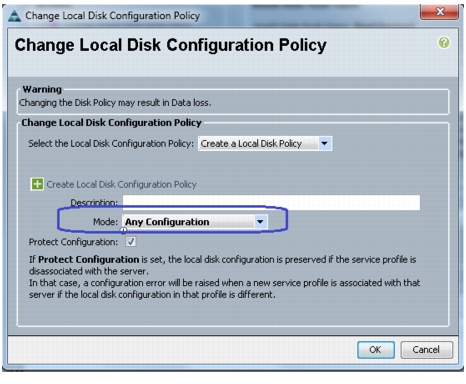The height and width of the screenshot is (384, 466).
Task: Click the Protect Configuration label
Action: [x=73, y=242]
